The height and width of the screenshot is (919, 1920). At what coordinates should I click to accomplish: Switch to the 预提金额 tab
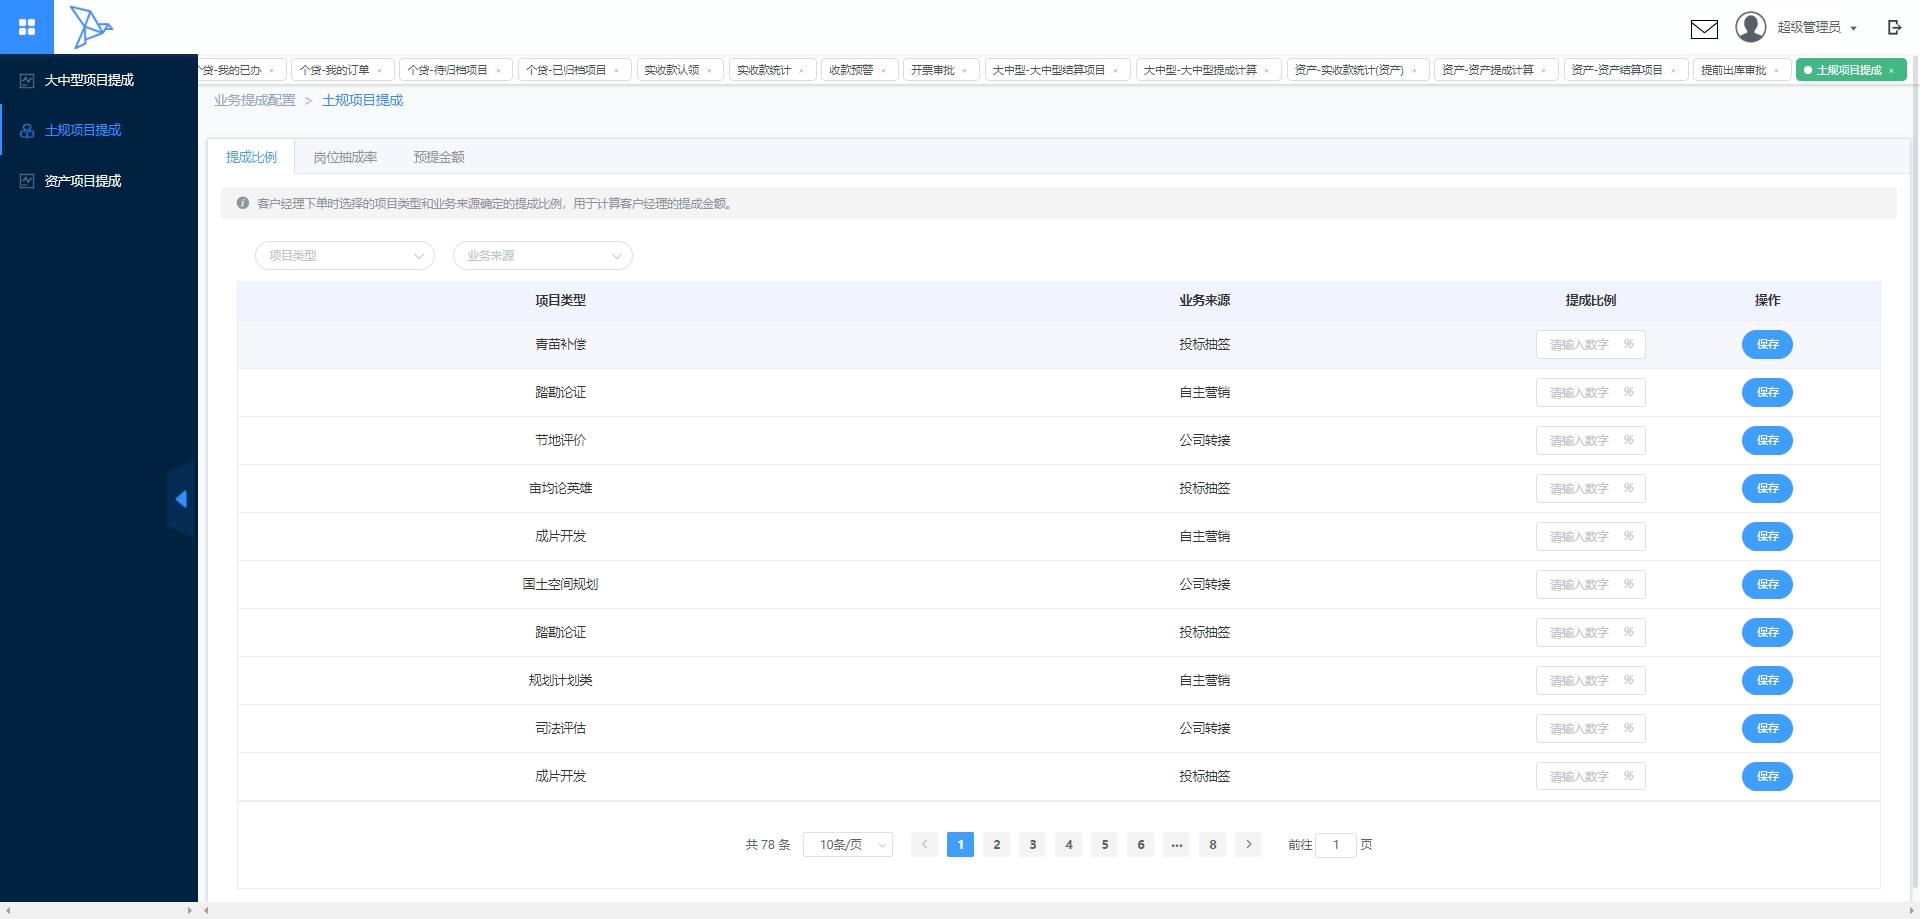tap(439, 157)
